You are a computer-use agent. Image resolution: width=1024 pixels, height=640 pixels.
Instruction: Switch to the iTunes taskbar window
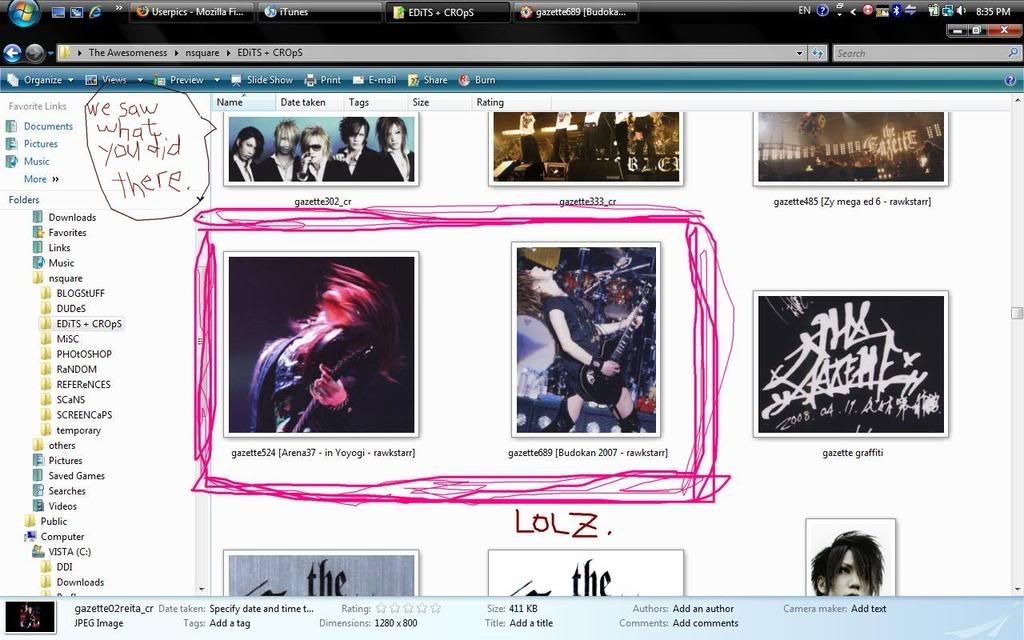pyautogui.click(x=319, y=12)
